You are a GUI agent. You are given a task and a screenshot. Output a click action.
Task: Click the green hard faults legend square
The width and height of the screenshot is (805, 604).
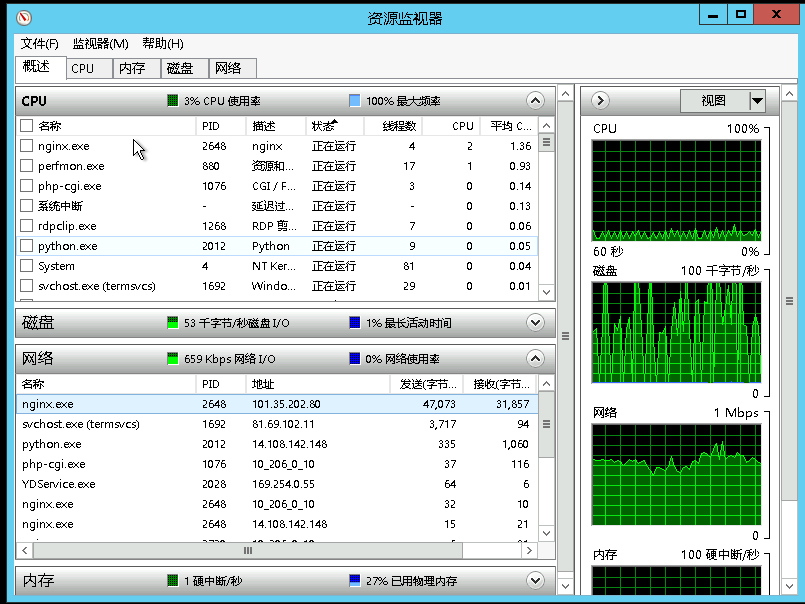(x=172, y=580)
